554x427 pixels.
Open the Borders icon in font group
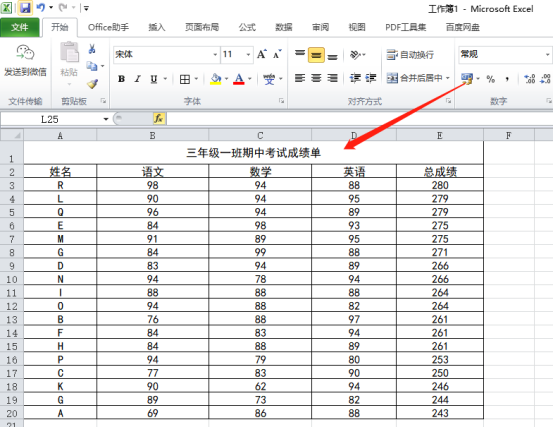pyautogui.click(x=185, y=79)
